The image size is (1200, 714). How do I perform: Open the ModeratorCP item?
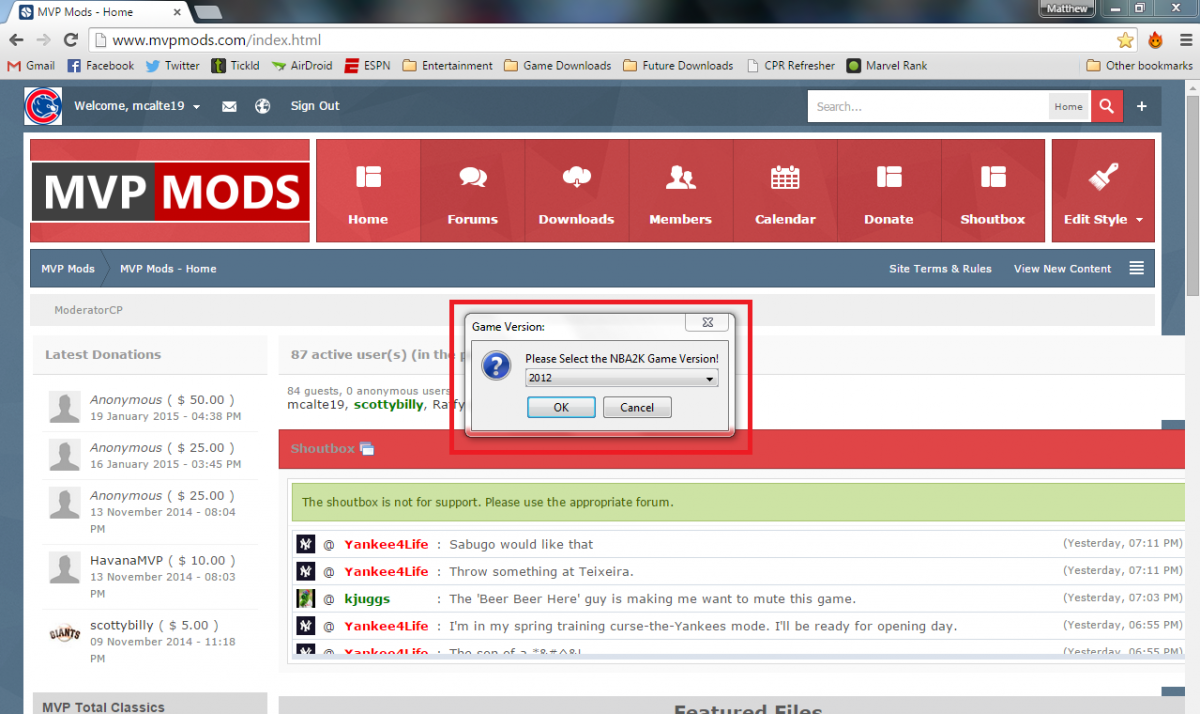tap(88, 310)
